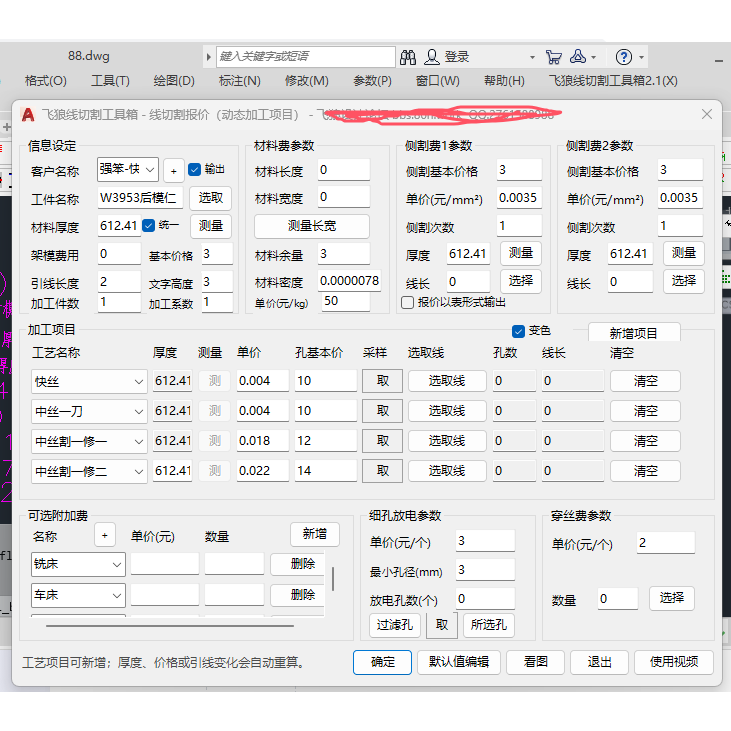Click 测量 button beside 材料厚度
Image resolution: width=731 pixels, height=731 pixels.
[211, 226]
